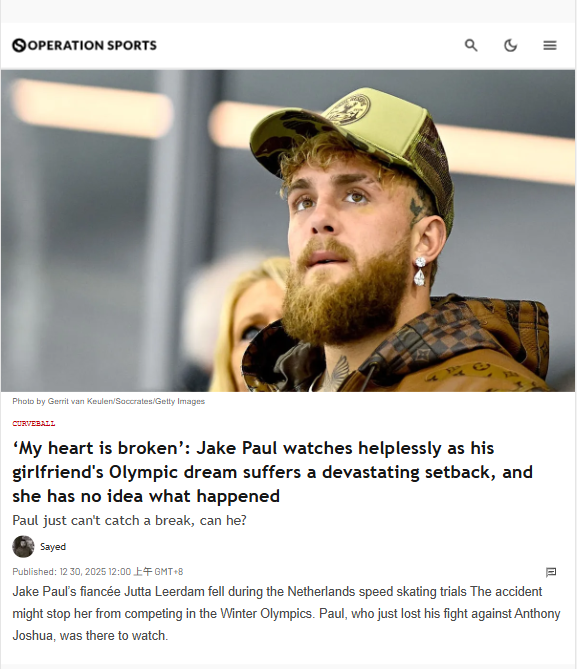577x669 pixels.
Task: Click the camo cap in the photo
Action: [356, 141]
